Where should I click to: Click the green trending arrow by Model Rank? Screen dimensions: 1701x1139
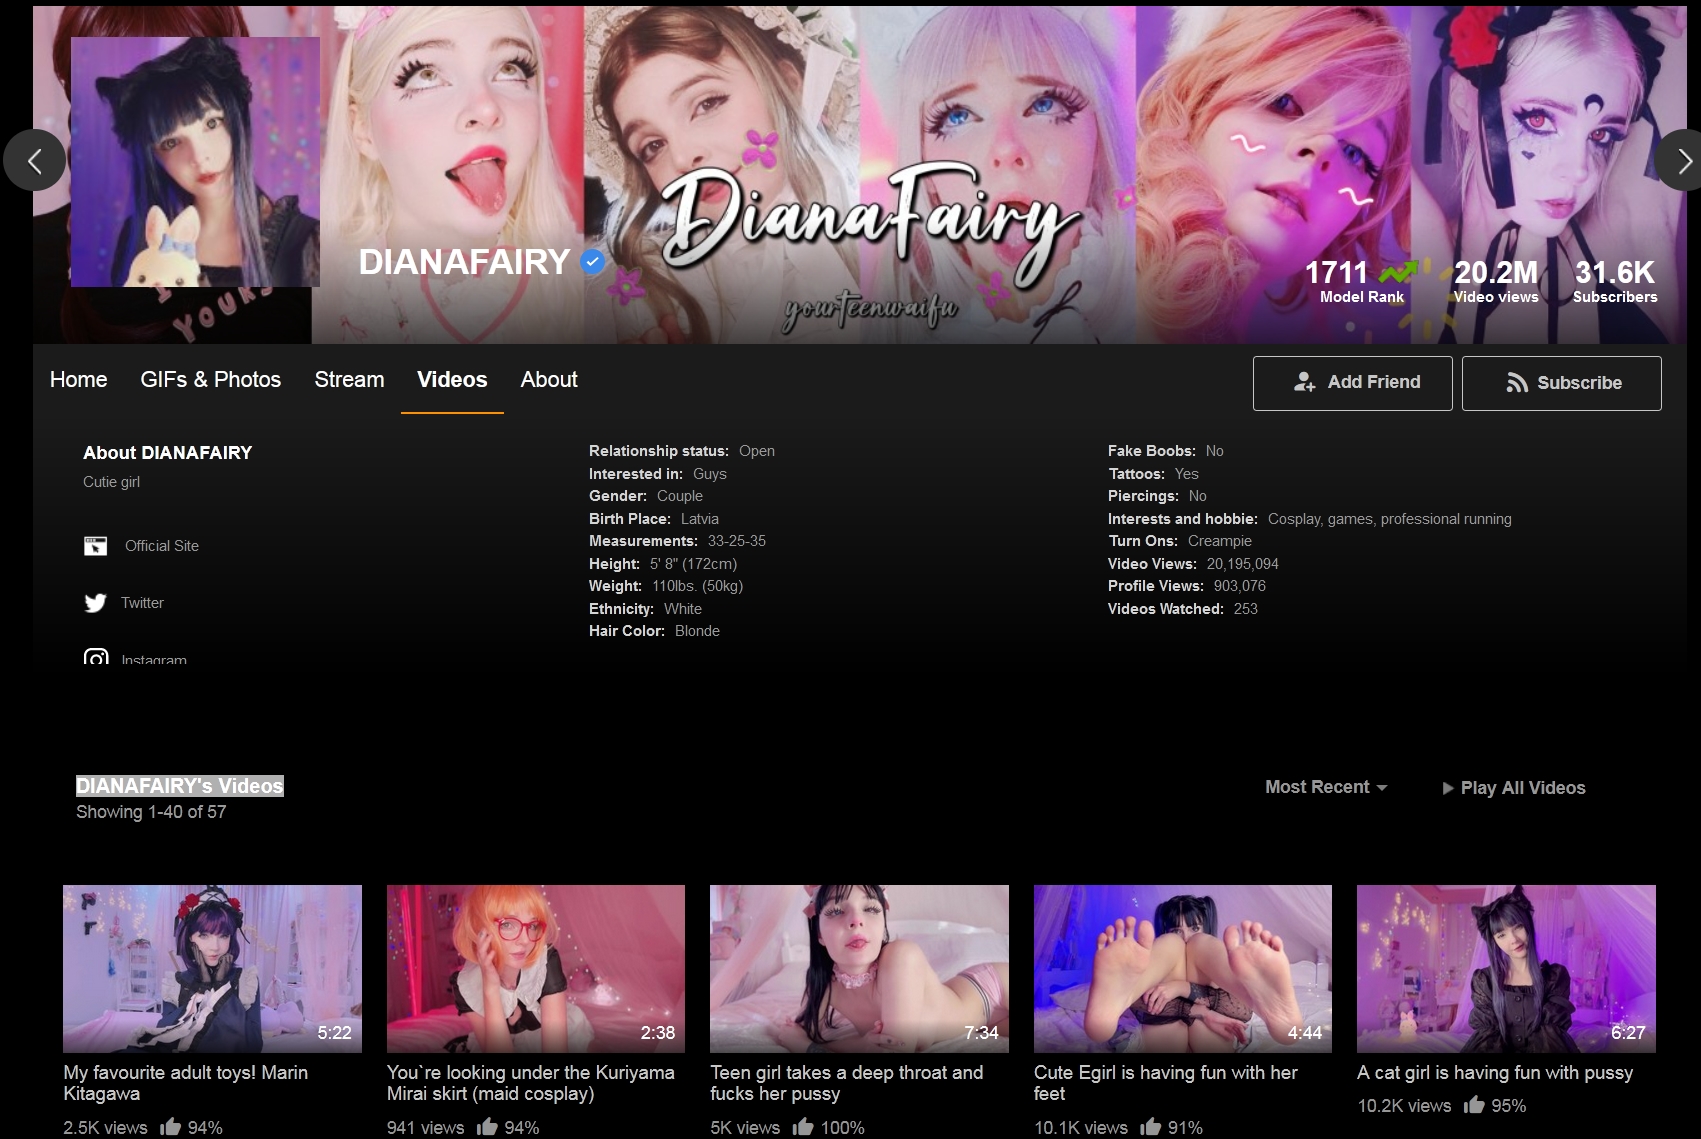point(1397,272)
